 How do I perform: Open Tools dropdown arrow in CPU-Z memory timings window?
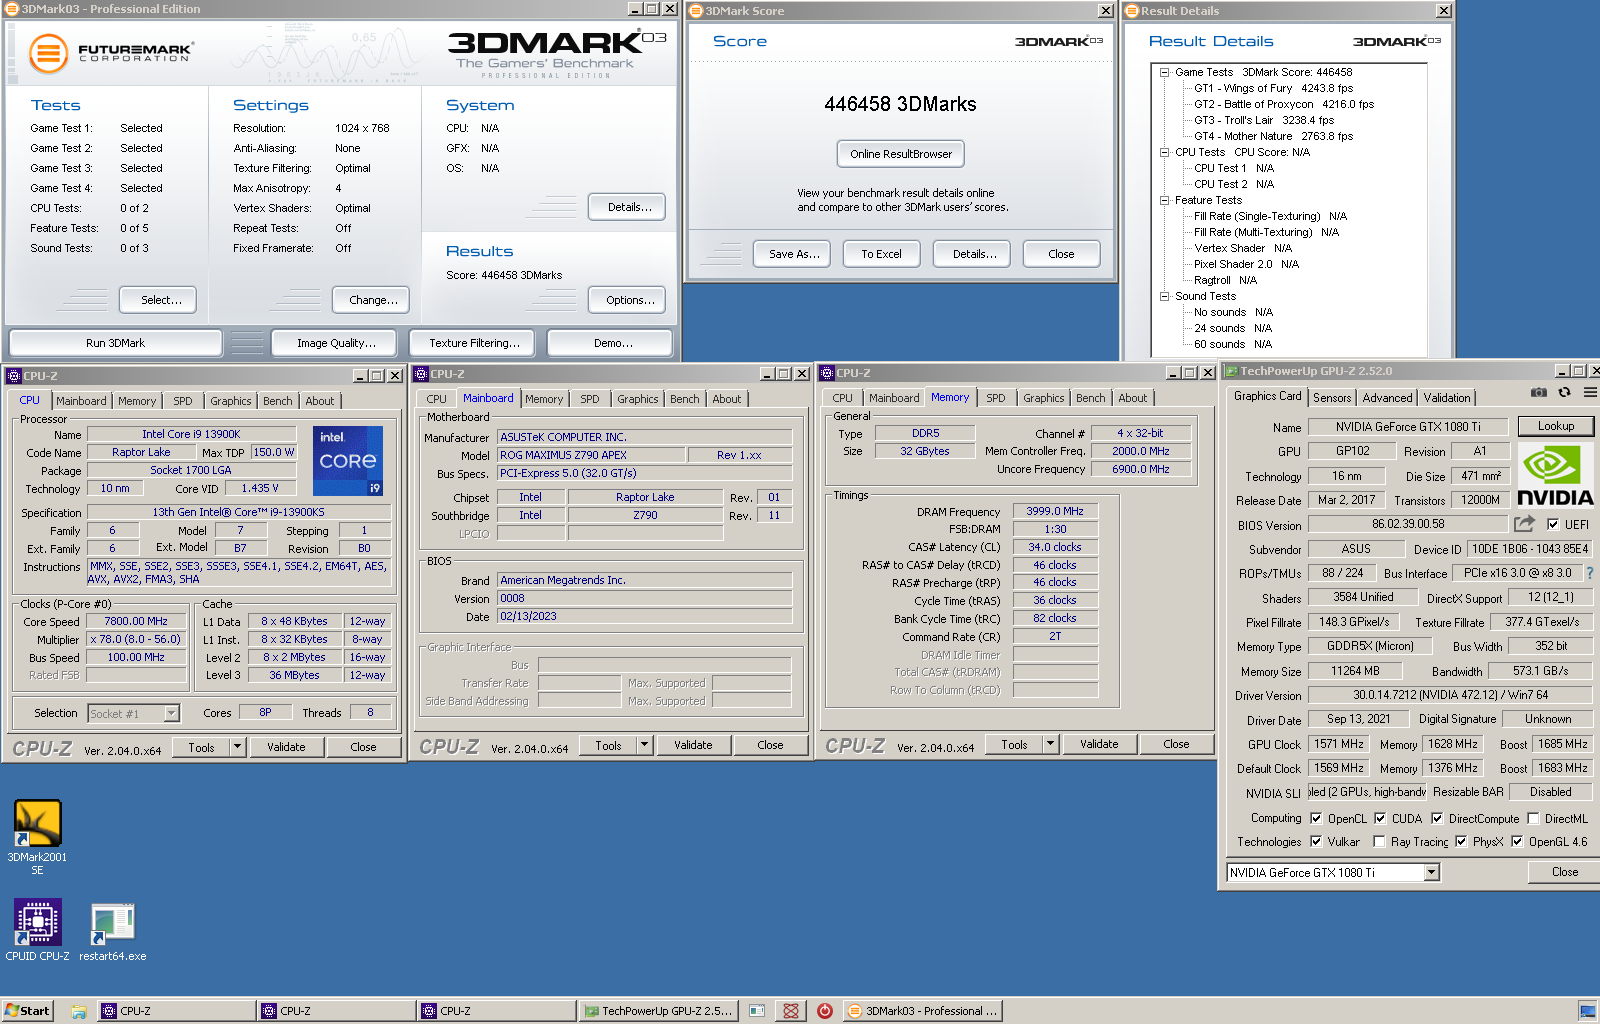pyautogui.click(x=1050, y=744)
